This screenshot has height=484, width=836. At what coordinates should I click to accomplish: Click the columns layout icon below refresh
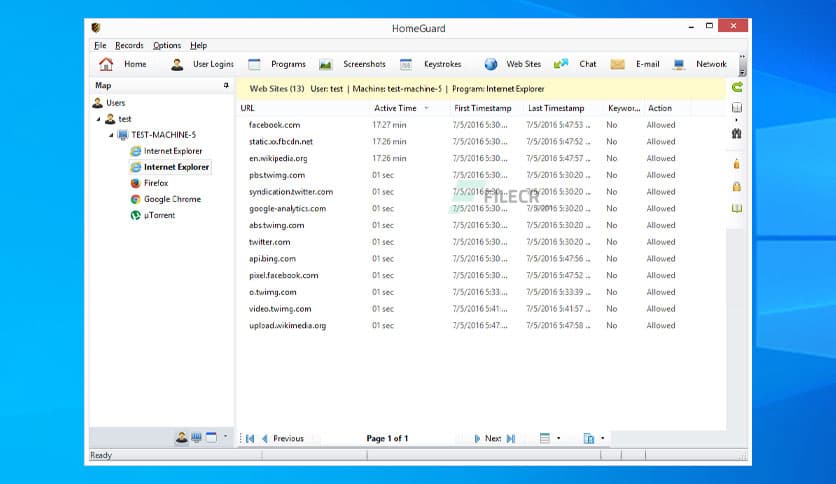pyautogui.click(x=737, y=108)
